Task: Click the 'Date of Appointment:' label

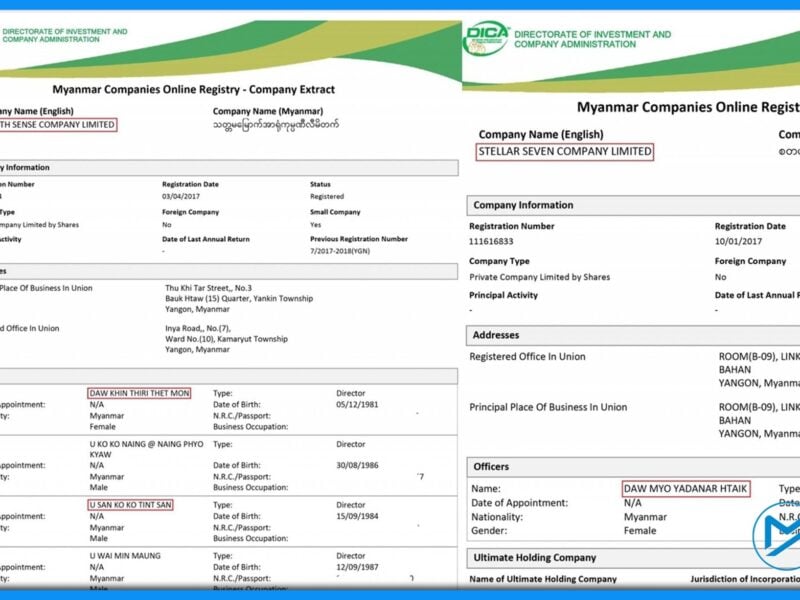Action: click(519, 503)
